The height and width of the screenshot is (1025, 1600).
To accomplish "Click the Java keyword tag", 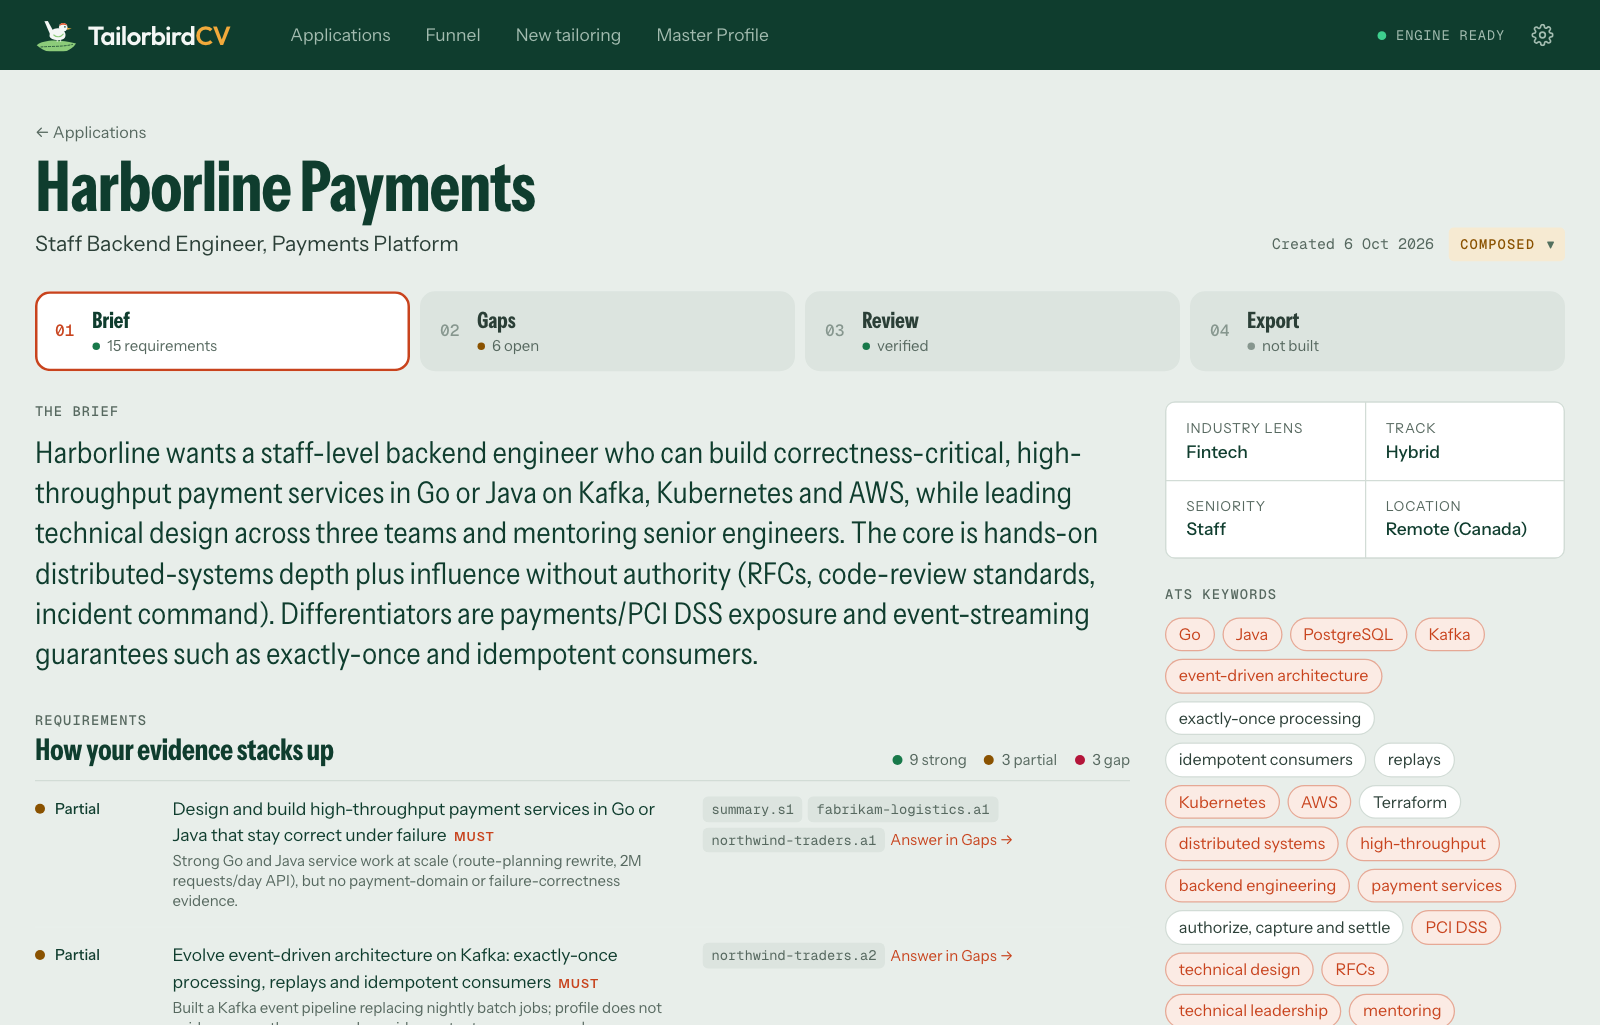I will [x=1252, y=635].
